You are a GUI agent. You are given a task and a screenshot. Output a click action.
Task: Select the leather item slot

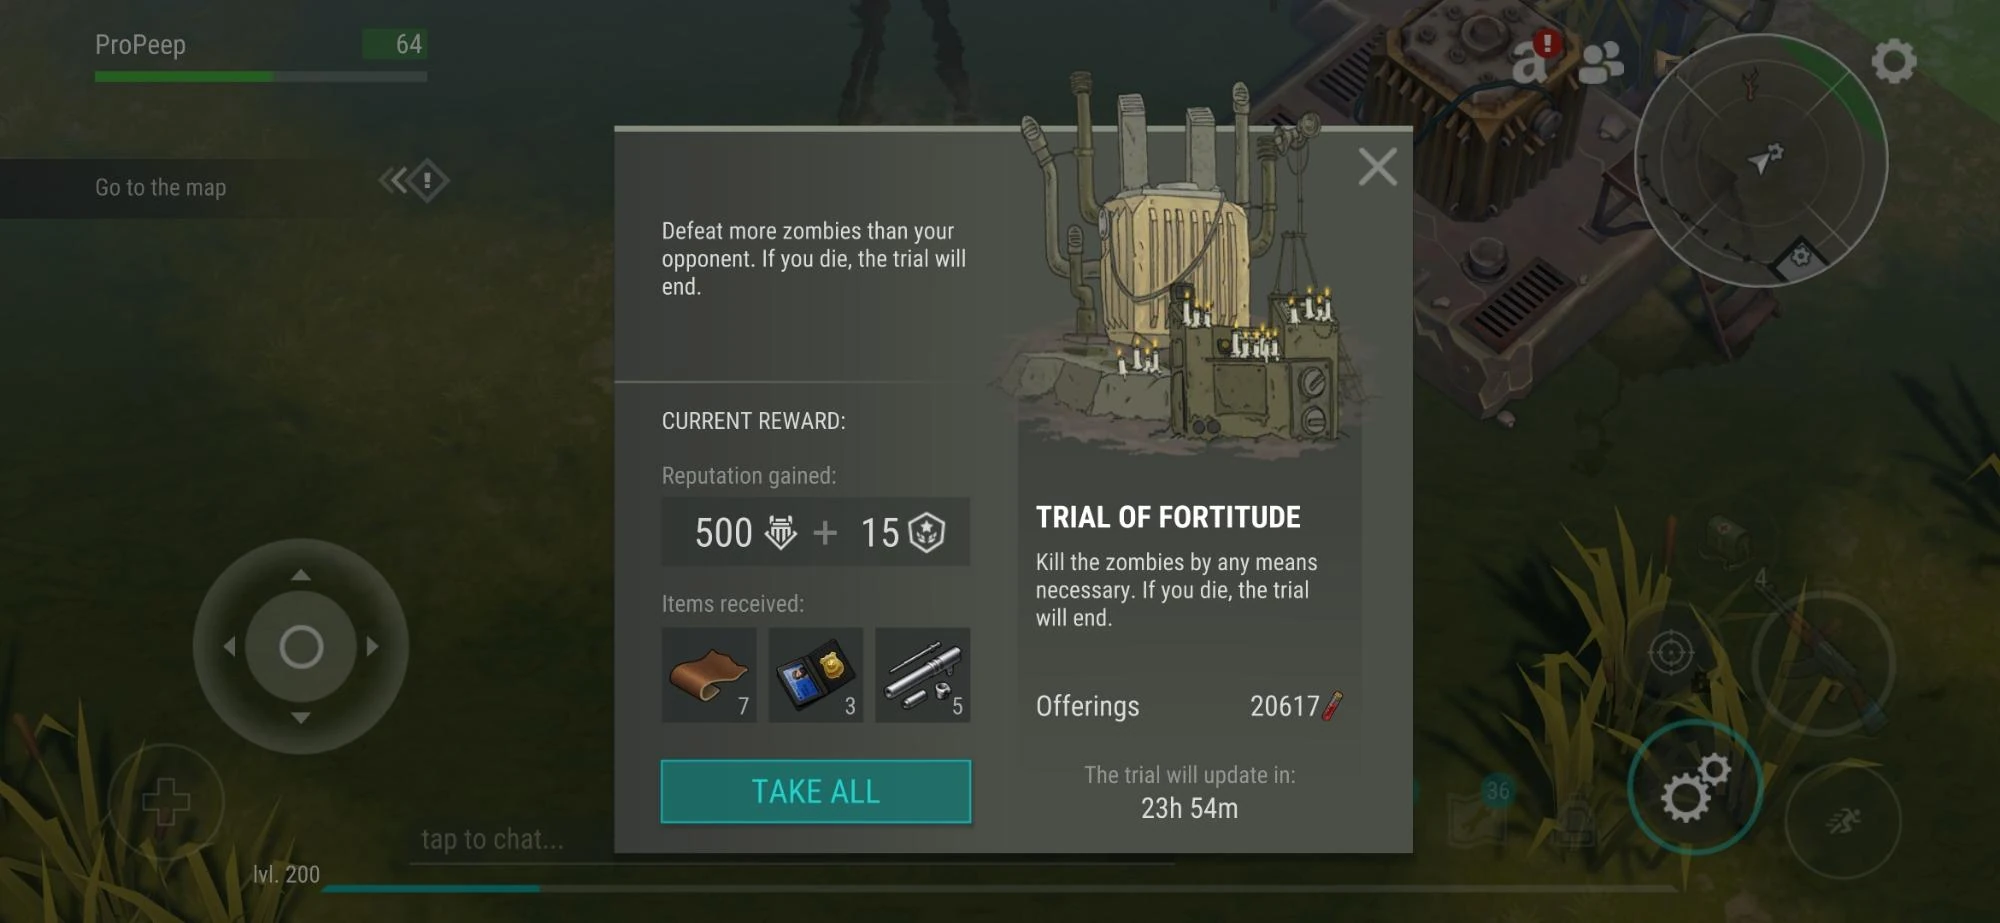709,675
